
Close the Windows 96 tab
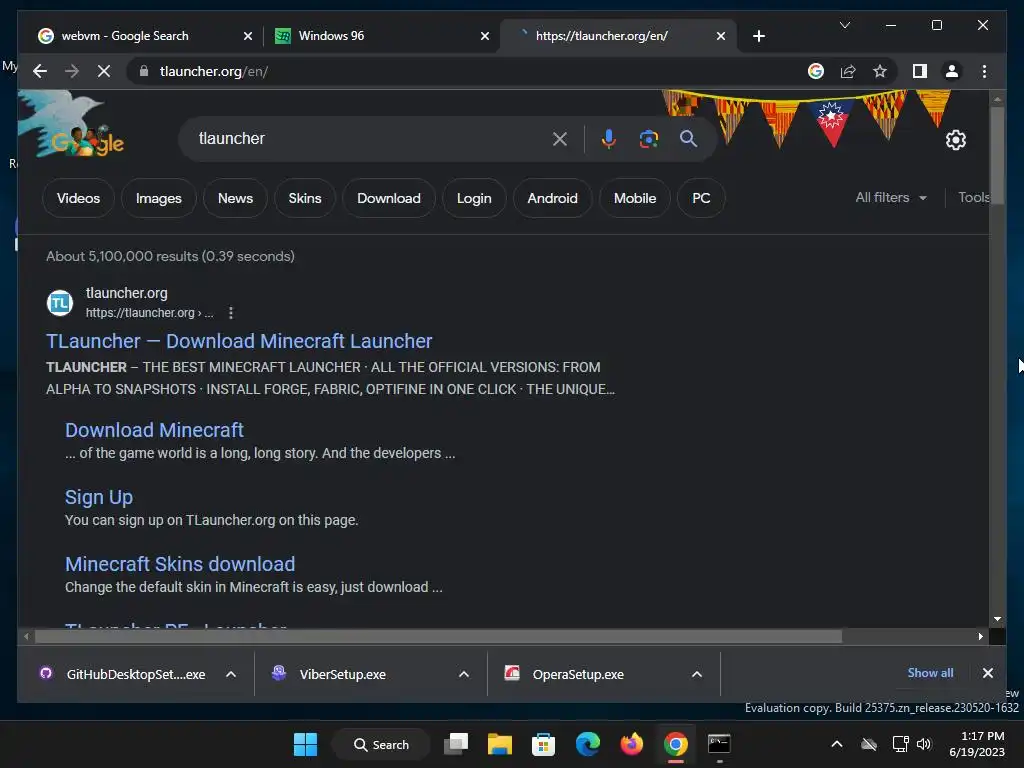coord(485,36)
